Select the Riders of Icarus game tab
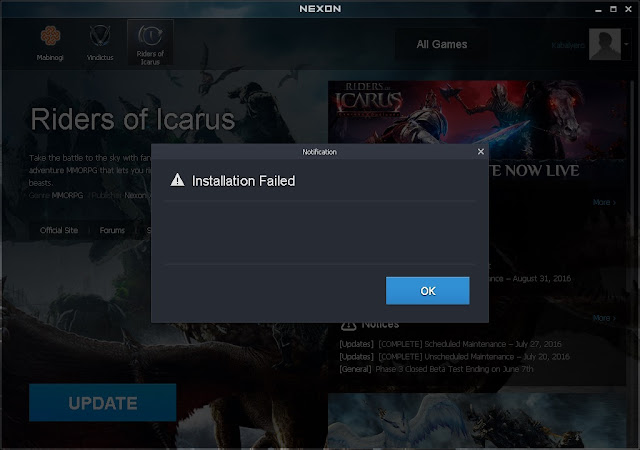This screenshot has height=450, width=640. point(150,43)
